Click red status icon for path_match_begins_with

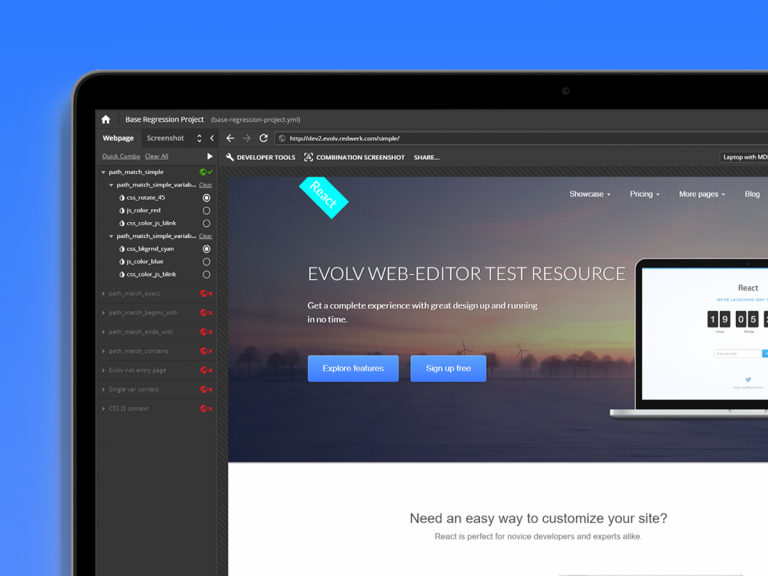pyautogui.click(x=203, y=312)
